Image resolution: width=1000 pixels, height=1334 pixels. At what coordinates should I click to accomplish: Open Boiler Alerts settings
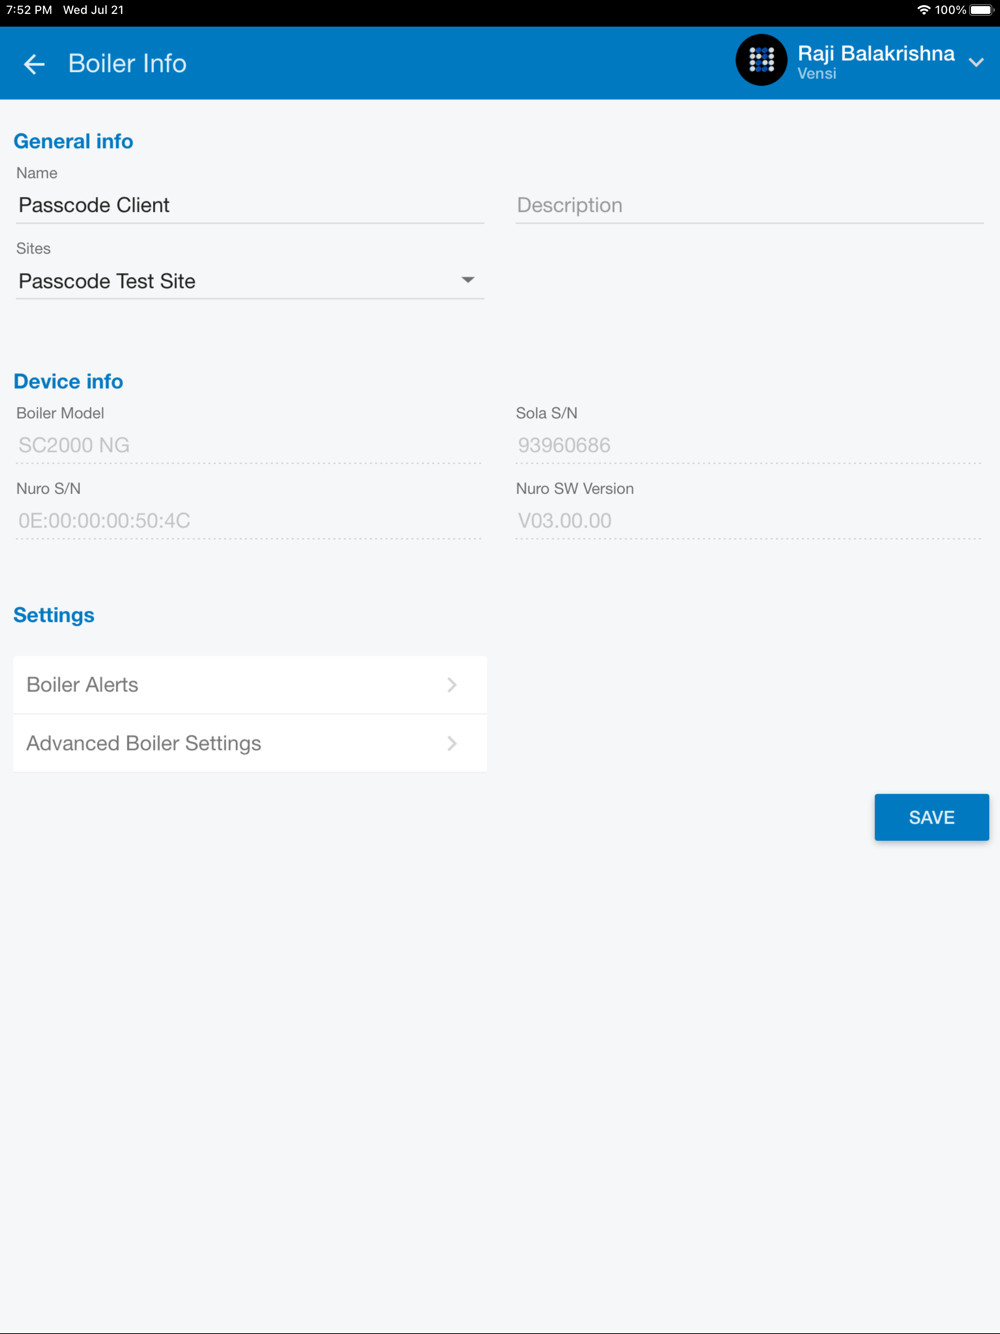[x=230, y=685]
